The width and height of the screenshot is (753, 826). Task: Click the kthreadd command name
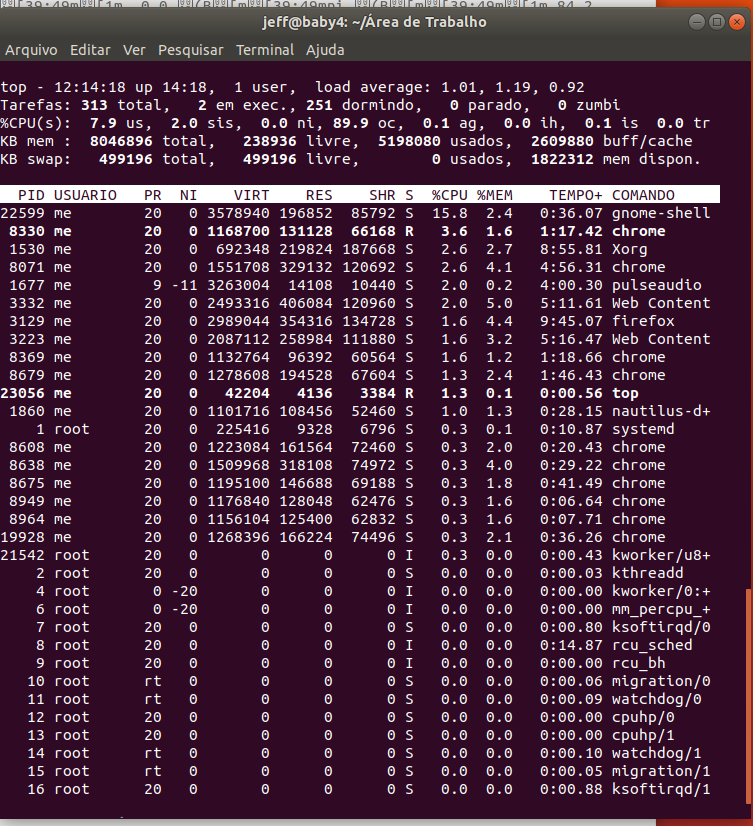(x=648, y=573)
